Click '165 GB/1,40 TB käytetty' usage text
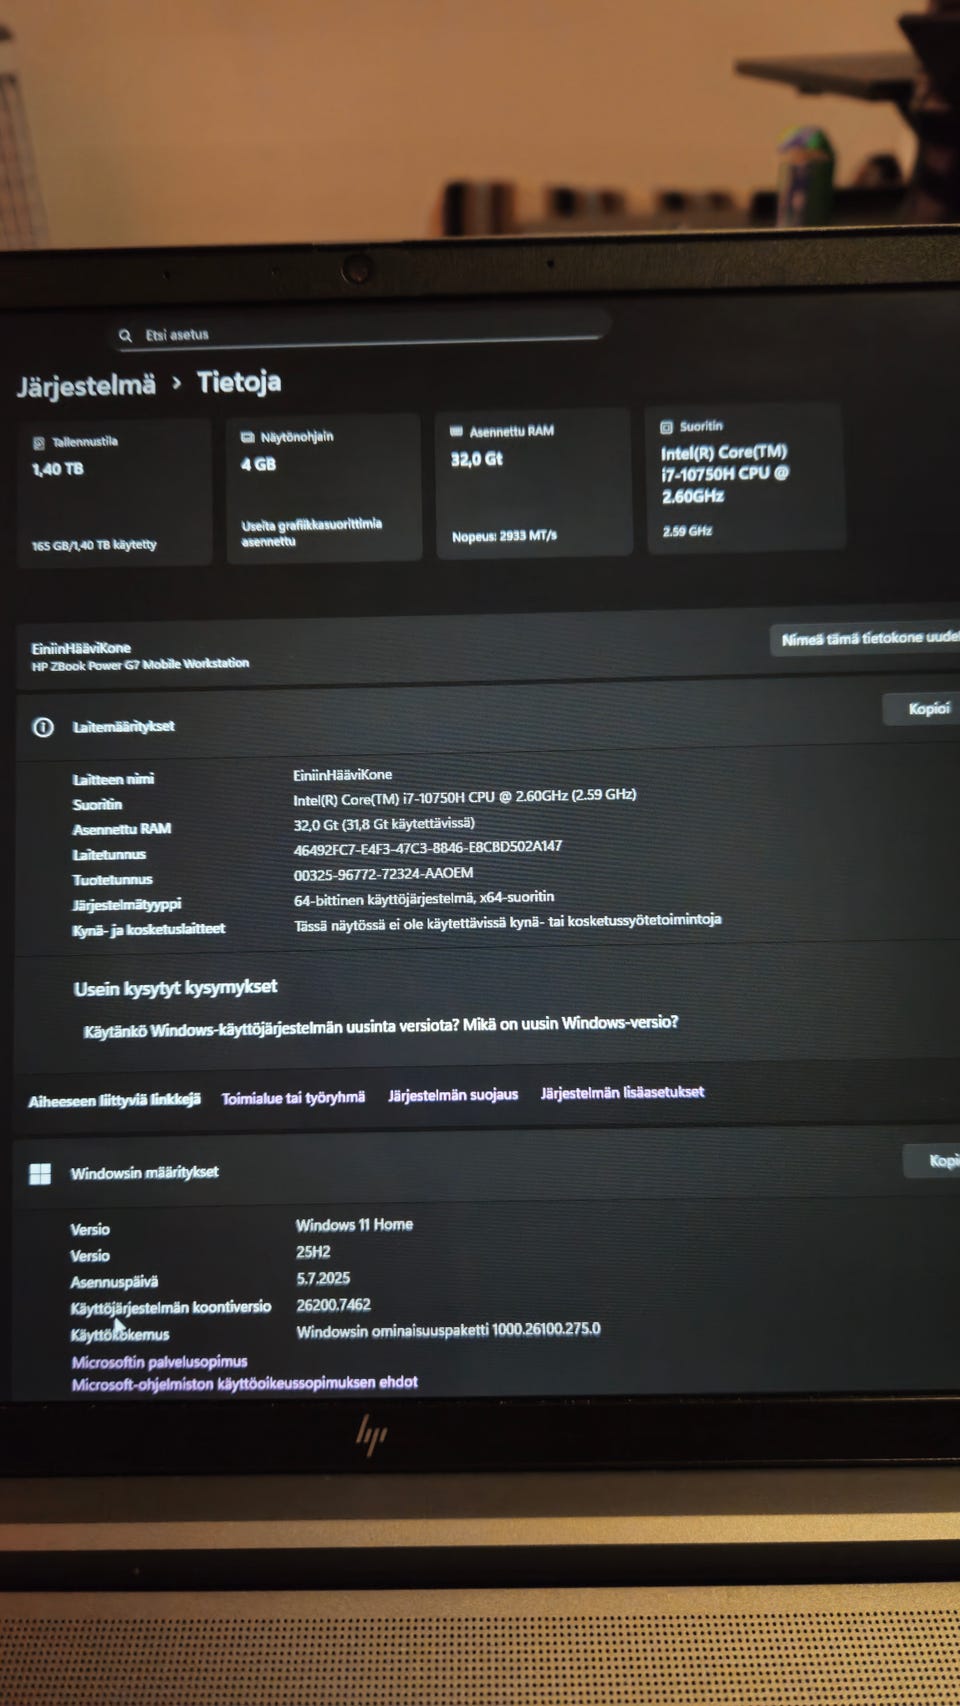960x1706 pixels. pyautogui.click(x=94, y=545)
